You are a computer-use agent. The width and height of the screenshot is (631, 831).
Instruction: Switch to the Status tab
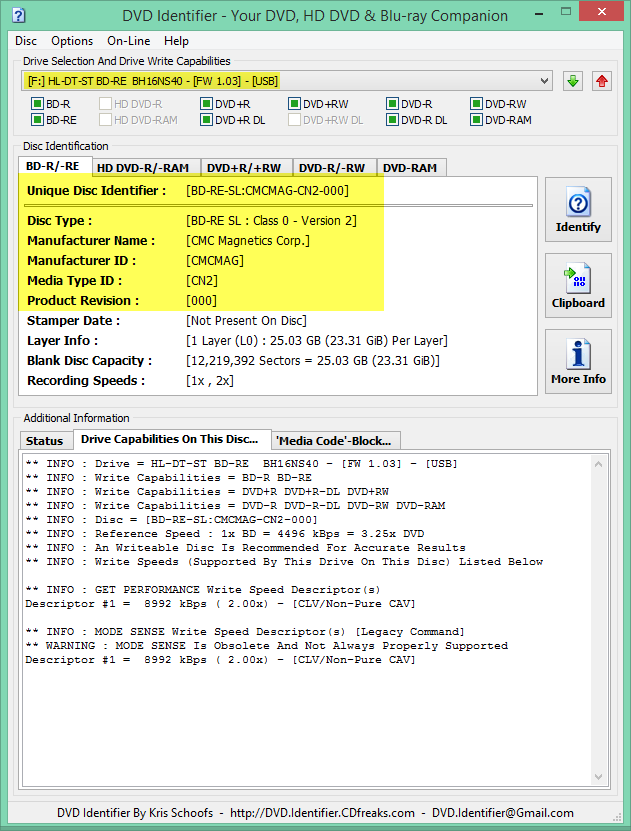(x=45, y=441)
